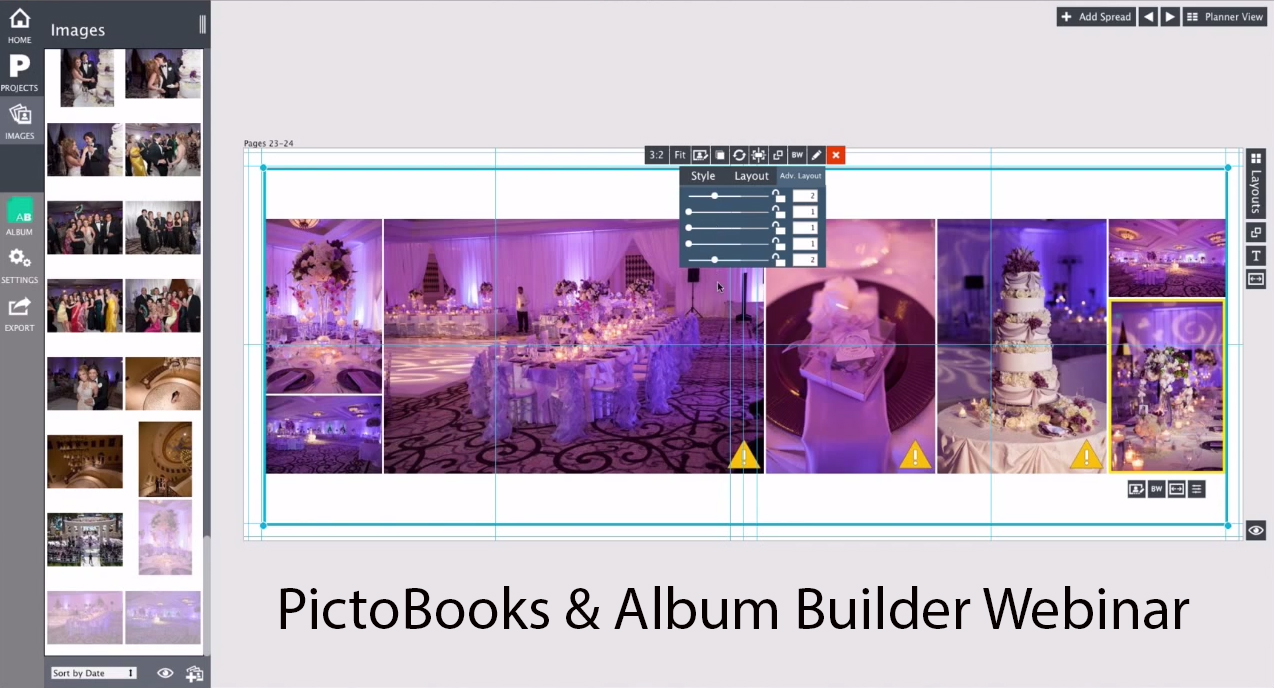
Task: Click the first row value field showing 2
Action: pyautogui.click(x=805, y=196)
